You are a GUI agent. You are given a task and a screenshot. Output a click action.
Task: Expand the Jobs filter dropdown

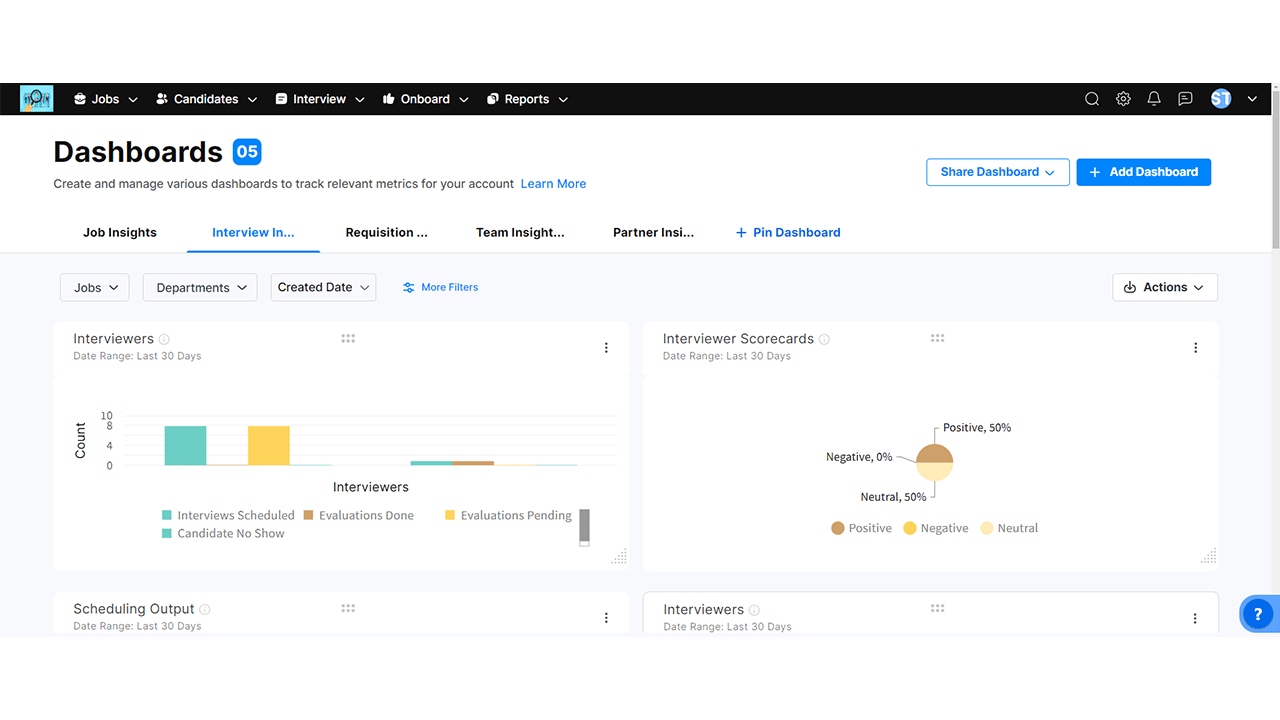tap(96, 288)
